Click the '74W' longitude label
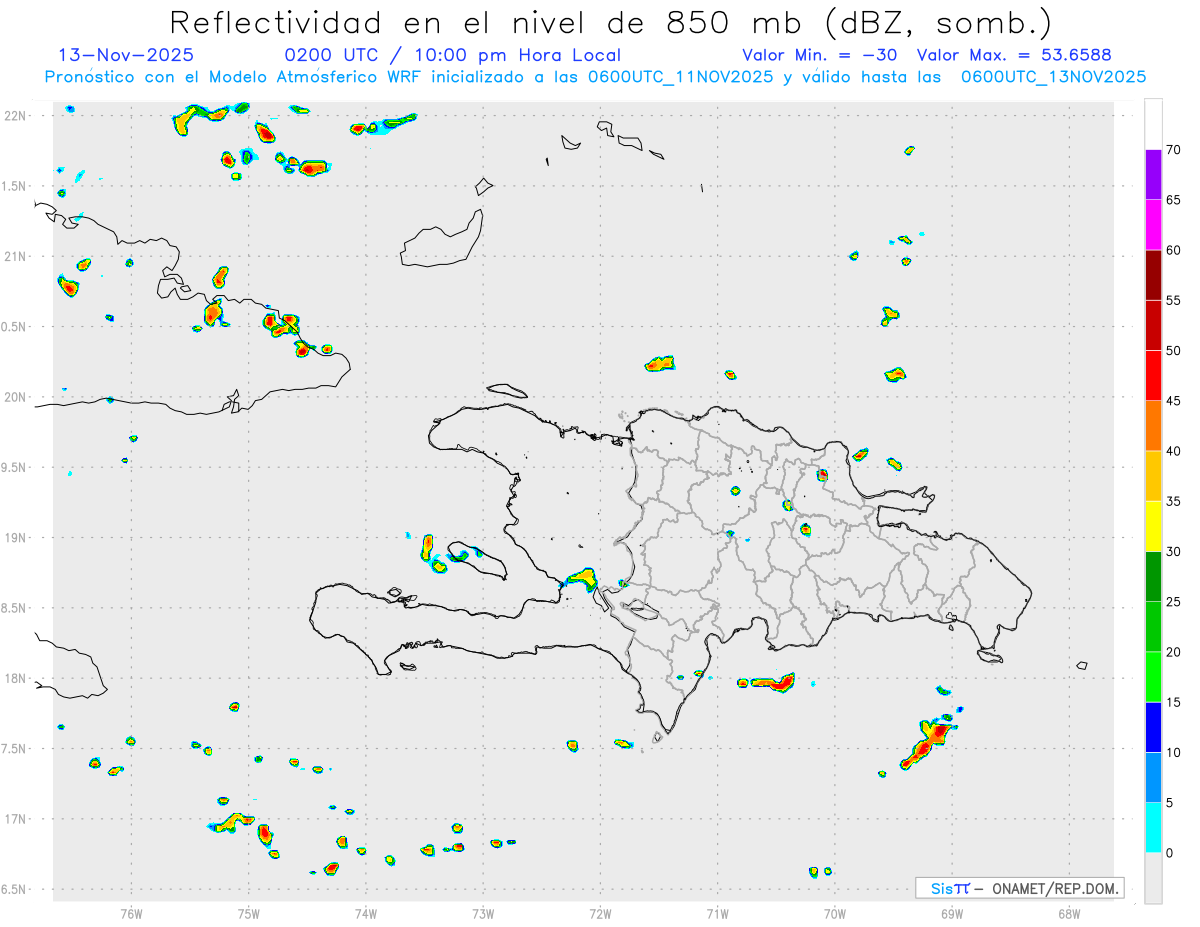Image resolution: width=1200 pixels, height=927 pixels. point(366,913)
